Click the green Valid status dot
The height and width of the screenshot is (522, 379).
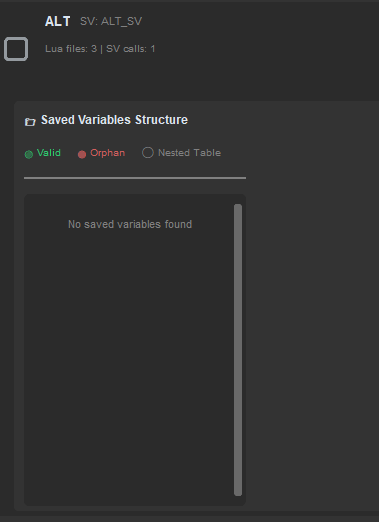pyautogui.click(x=29, y=154)
